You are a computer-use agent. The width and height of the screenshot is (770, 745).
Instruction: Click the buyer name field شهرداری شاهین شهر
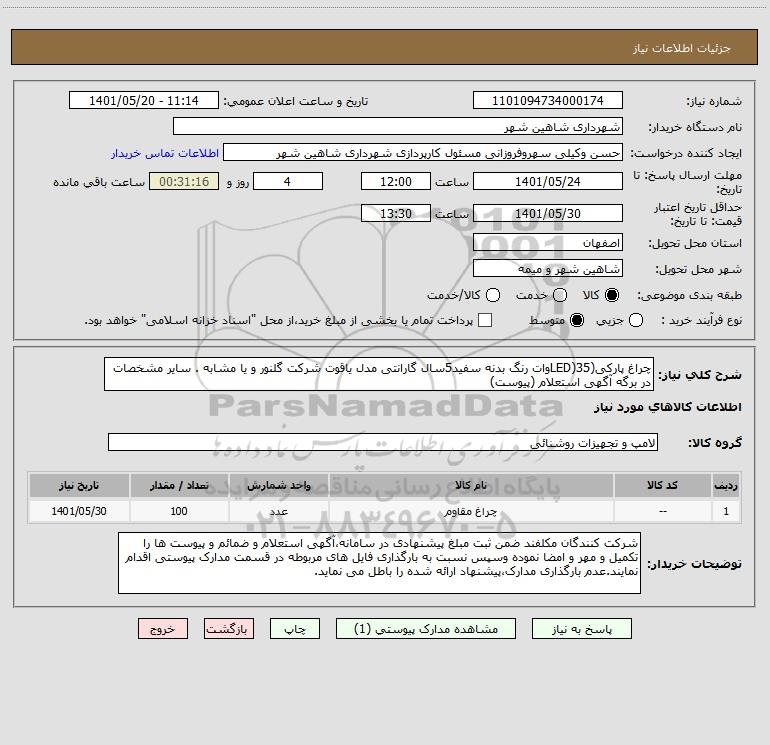click(398, 126)
